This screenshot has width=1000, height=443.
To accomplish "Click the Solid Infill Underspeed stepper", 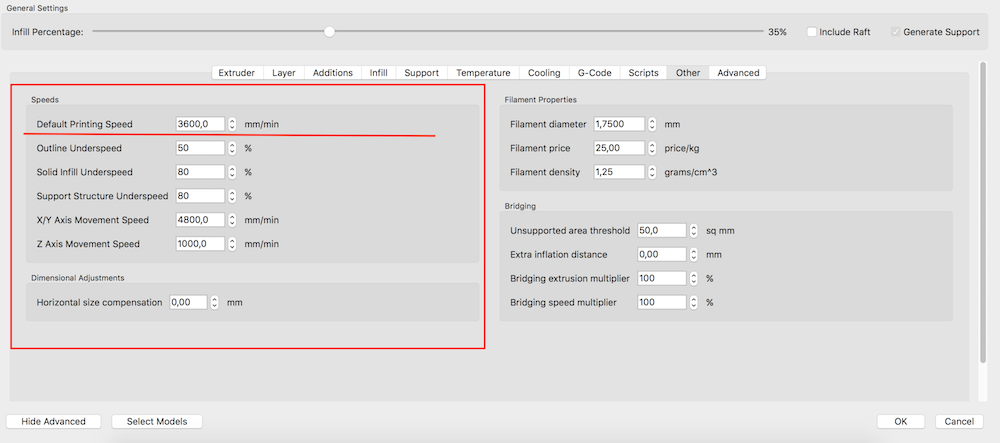I will (232, 172).
